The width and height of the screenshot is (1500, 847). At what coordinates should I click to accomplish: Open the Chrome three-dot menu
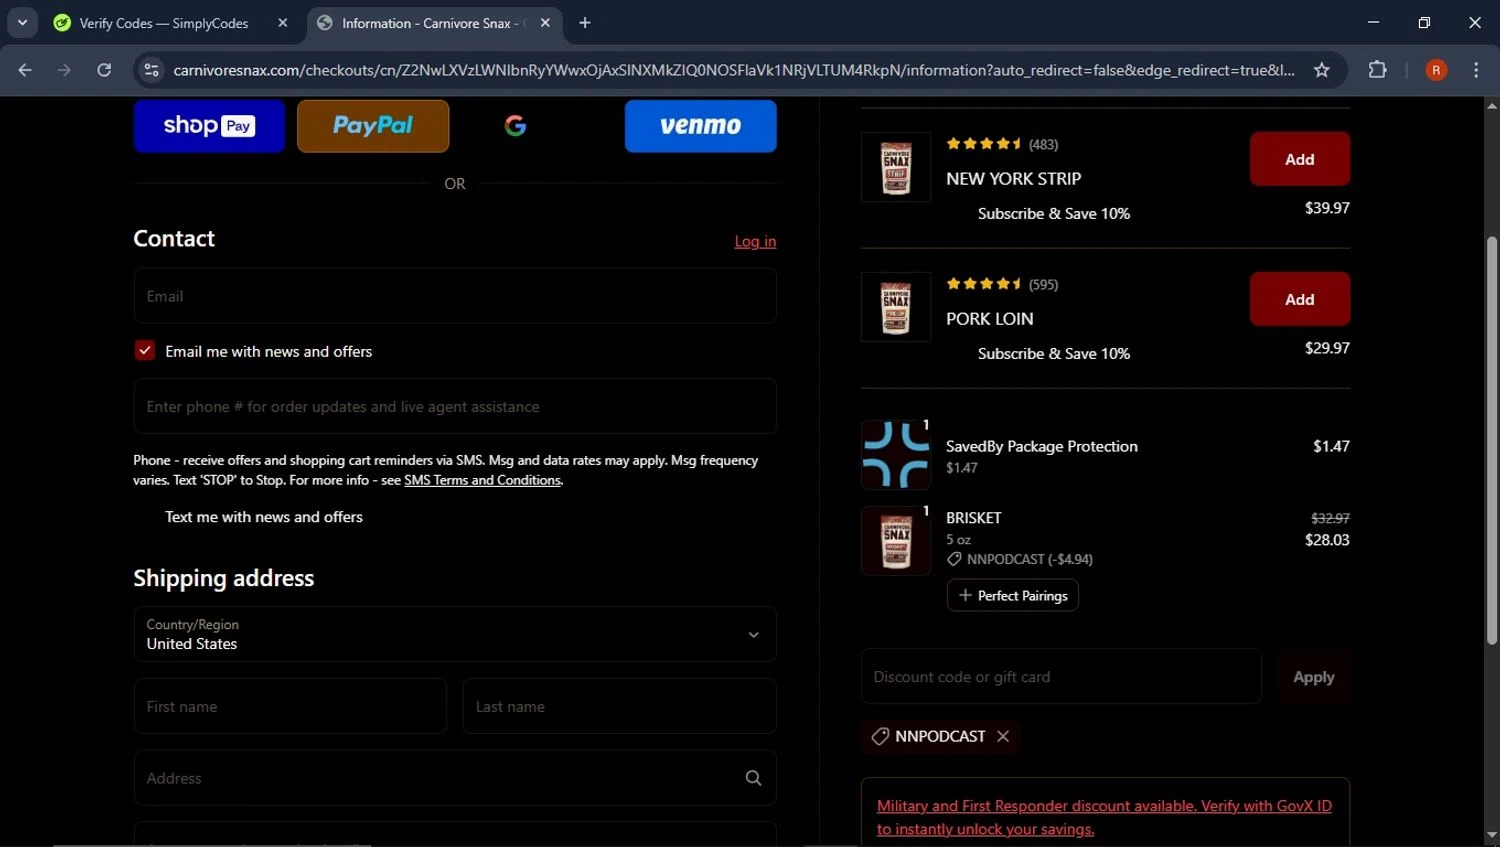[x=1476, y=70]
